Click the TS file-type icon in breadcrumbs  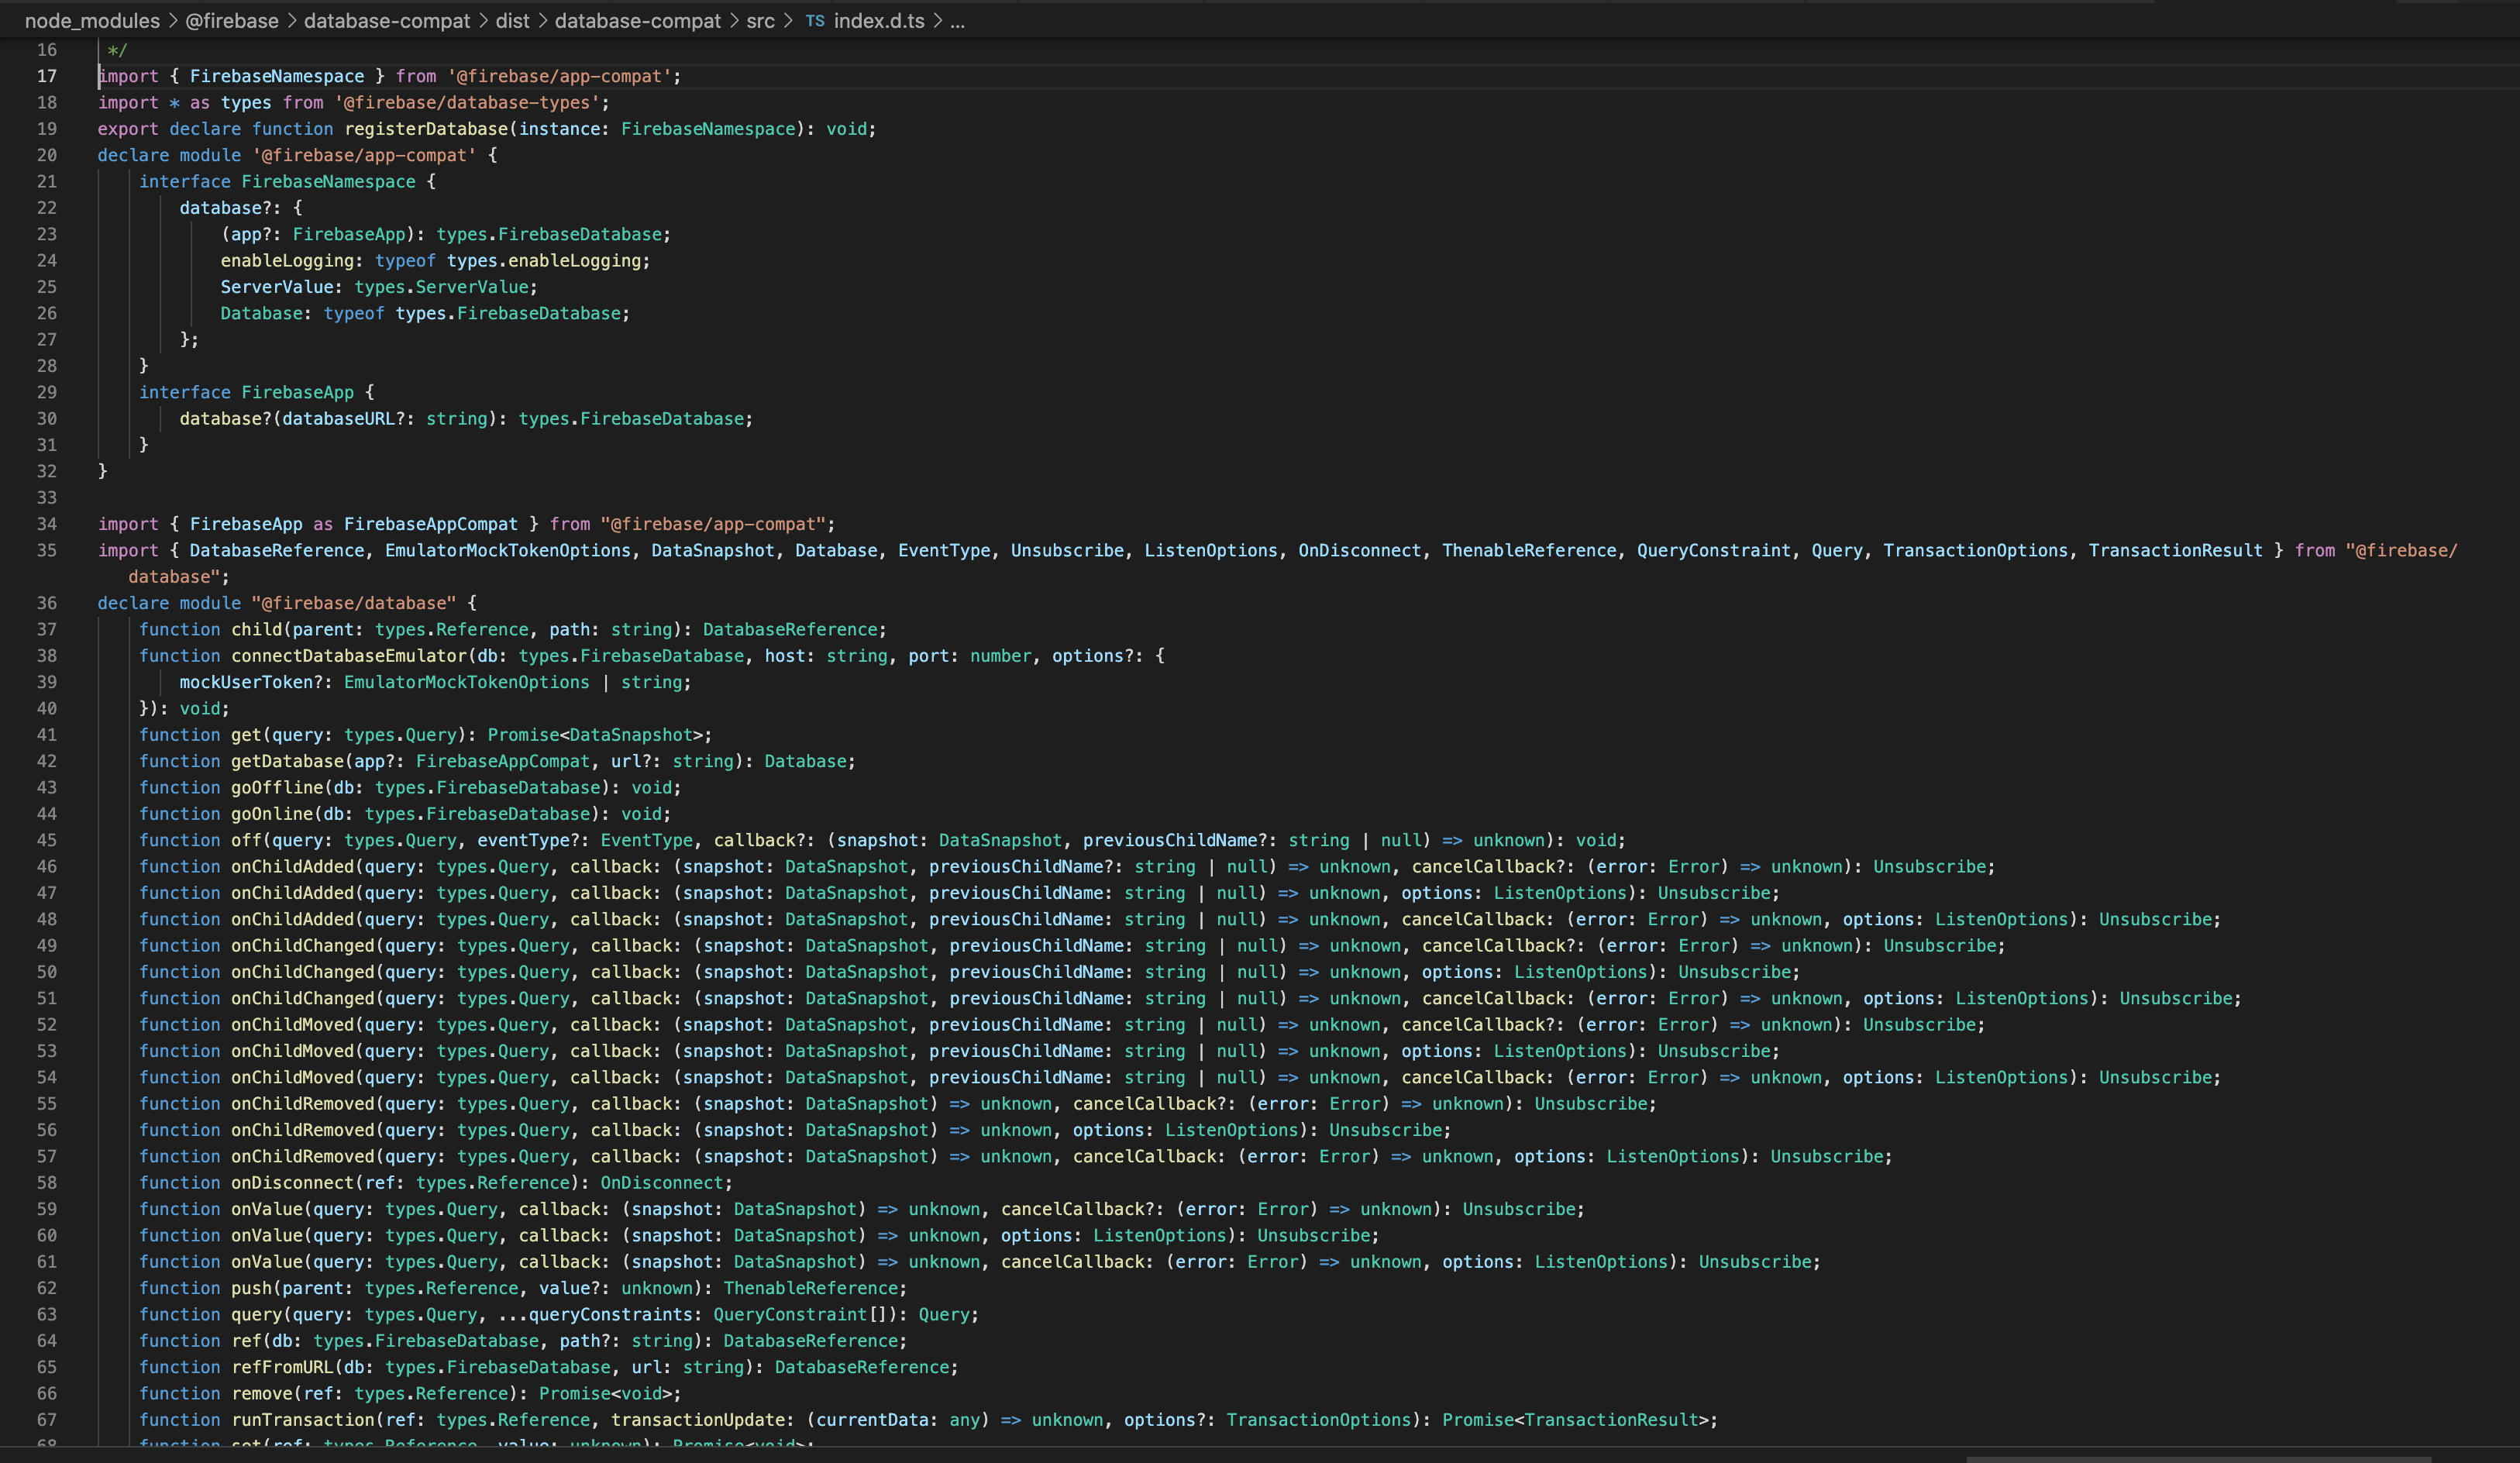(815, 21)
